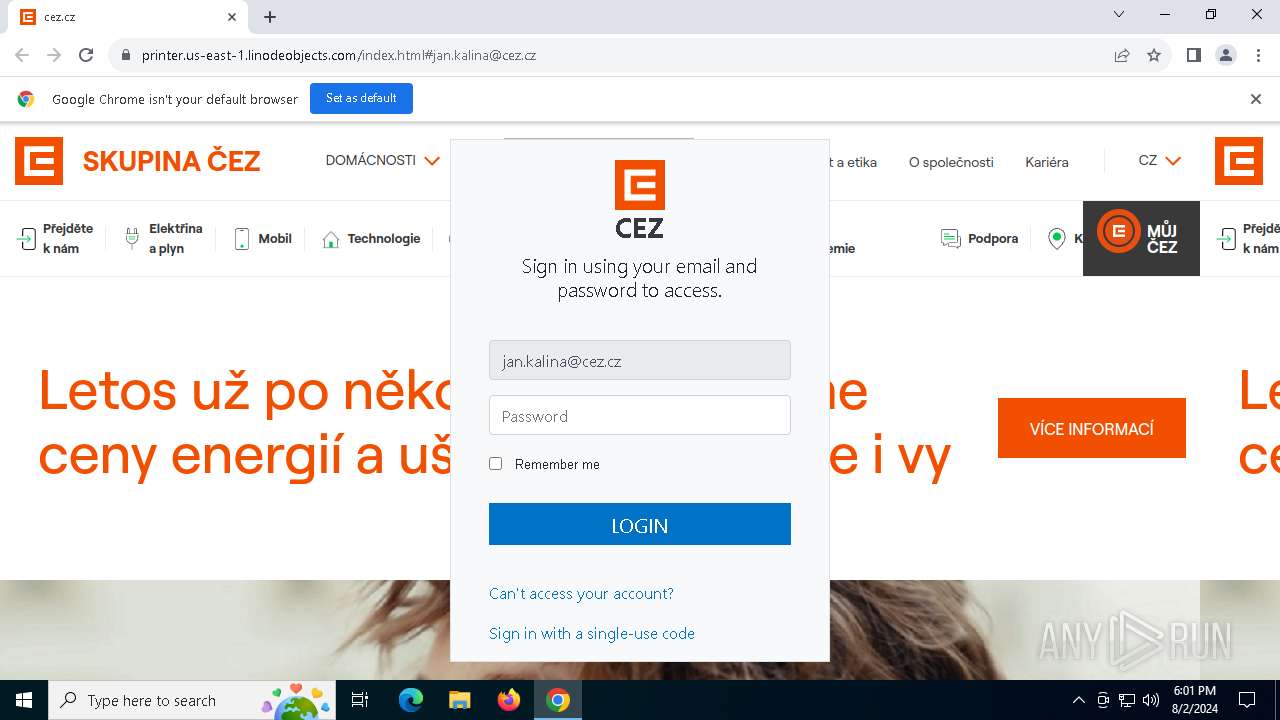1280x720 pixels.
Task: Open the browser side panel icon
Action: coord(1193,55)
